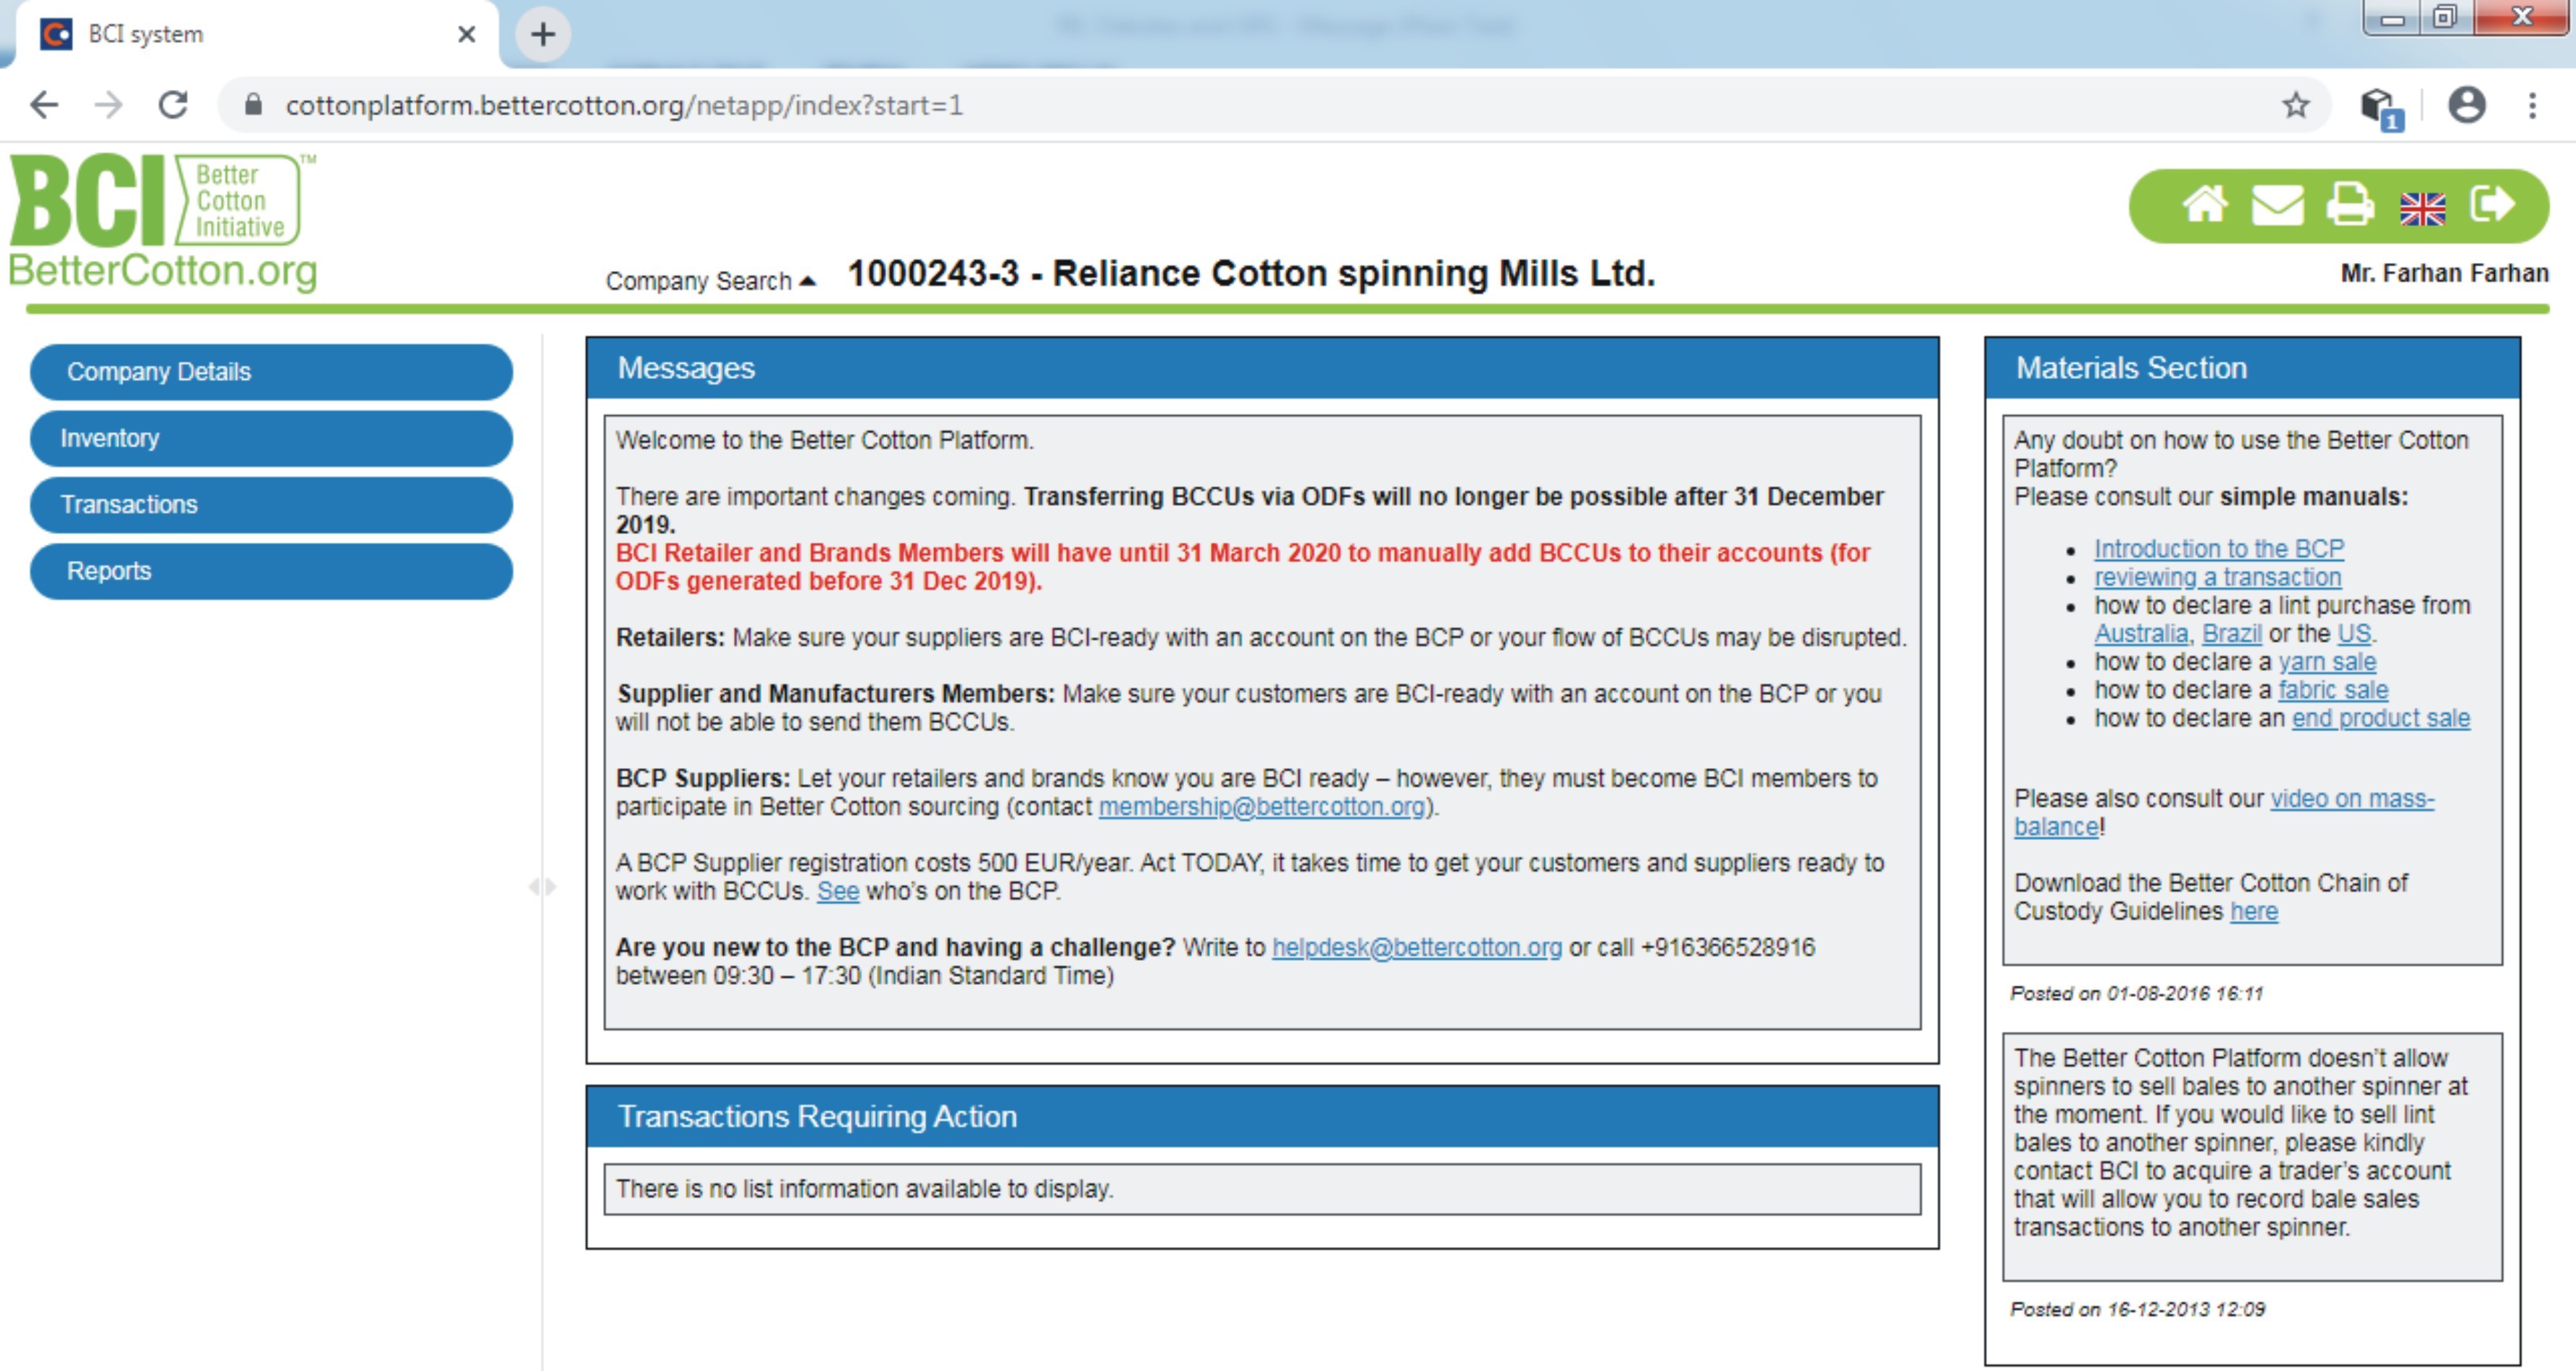Click the logout arrow icon
The width and height of the screenshot is (2576, 1371).
[2492, 204]
